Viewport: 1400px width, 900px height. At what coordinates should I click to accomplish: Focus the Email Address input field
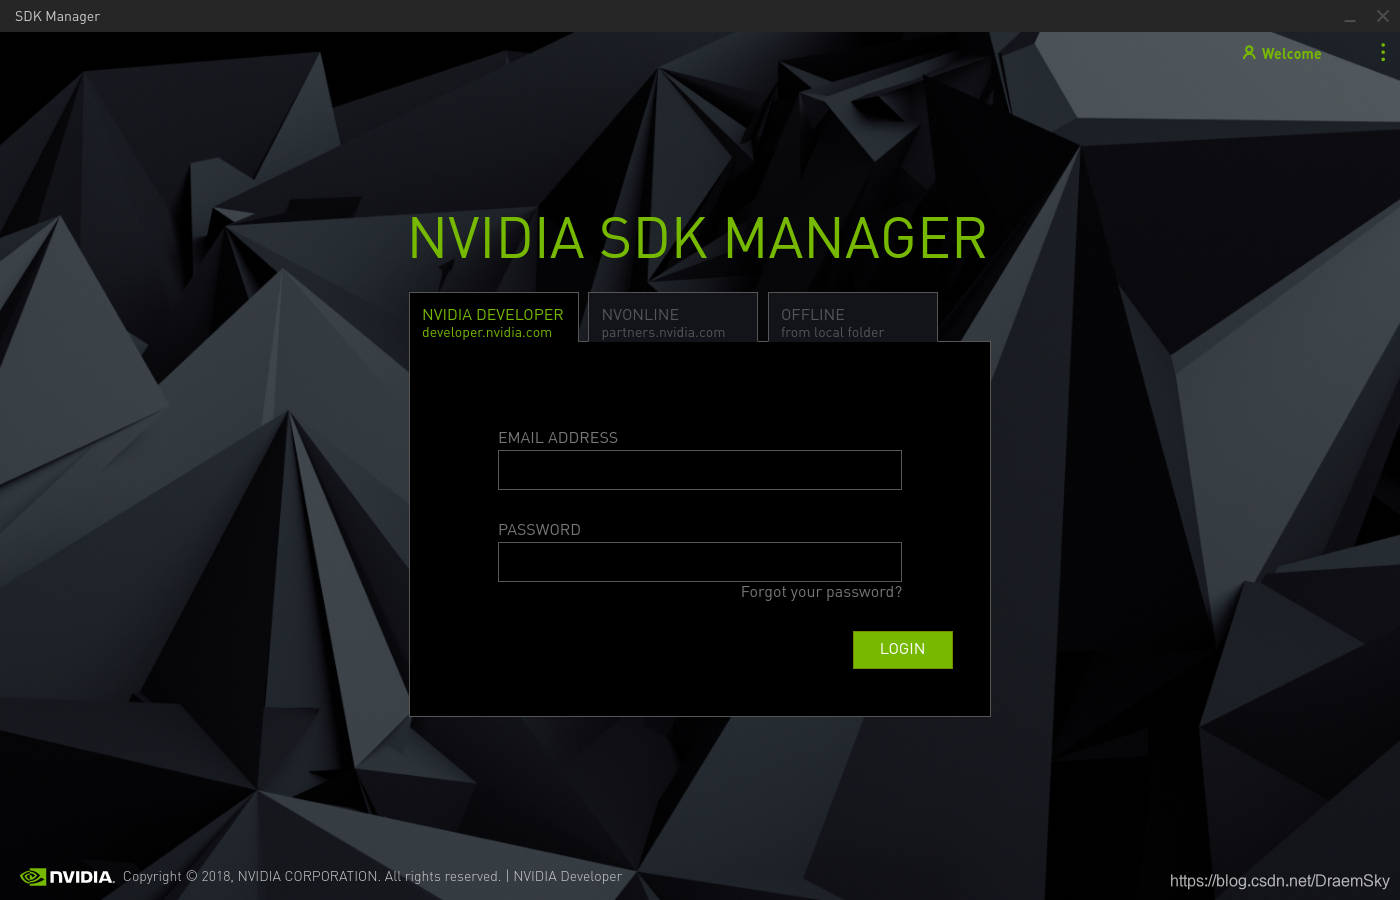(700, 470)
